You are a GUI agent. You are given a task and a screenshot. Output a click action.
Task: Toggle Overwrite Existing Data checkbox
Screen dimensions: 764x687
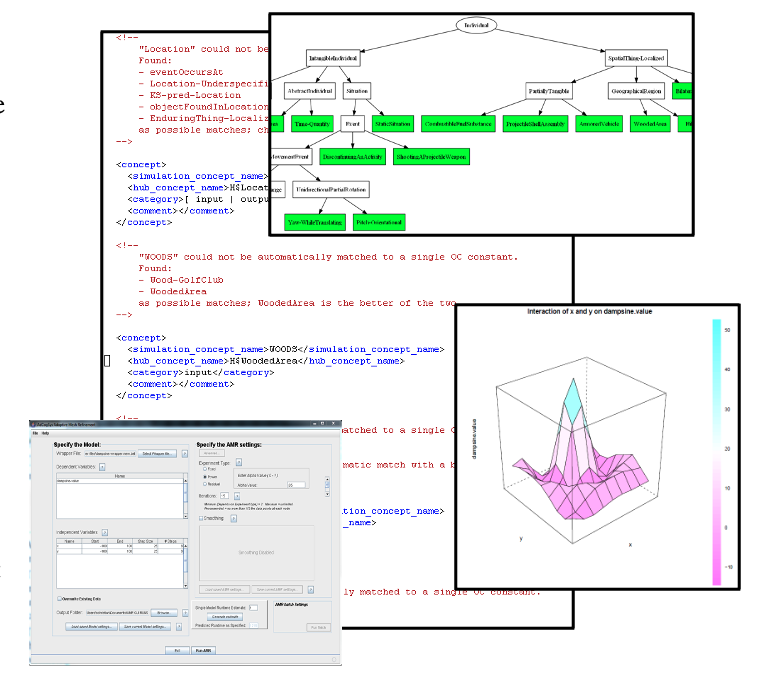59,599
